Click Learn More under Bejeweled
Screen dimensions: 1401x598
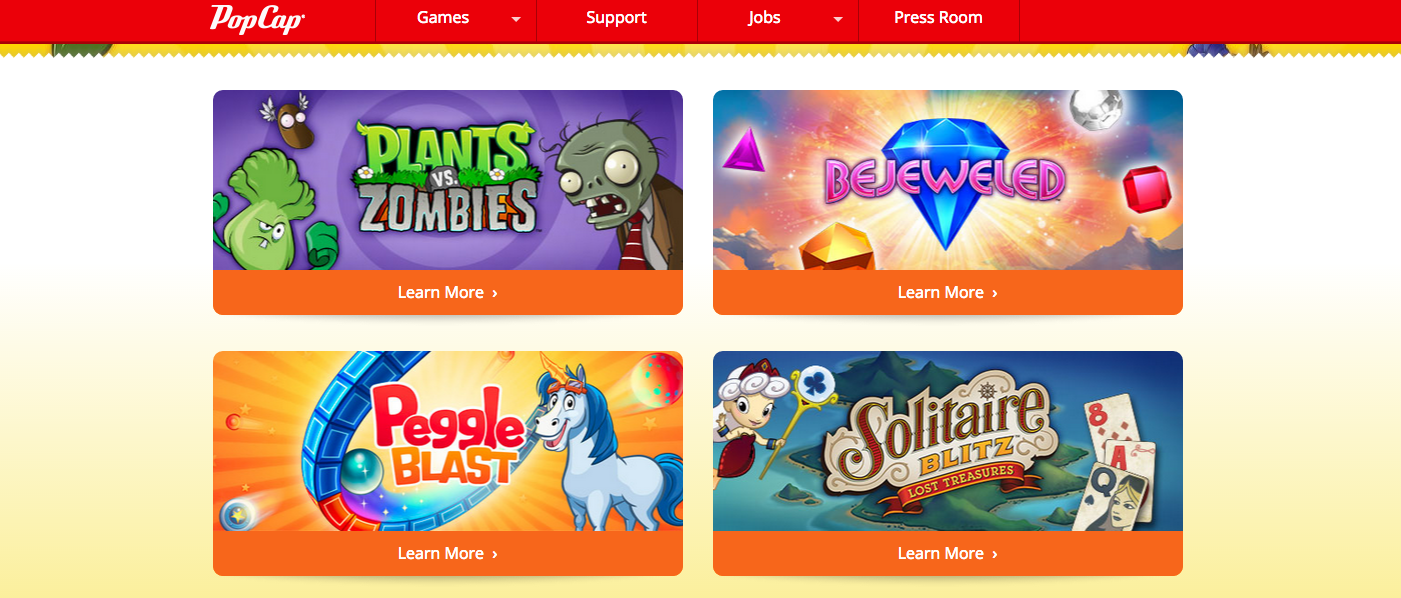click(x=948, y=292)
